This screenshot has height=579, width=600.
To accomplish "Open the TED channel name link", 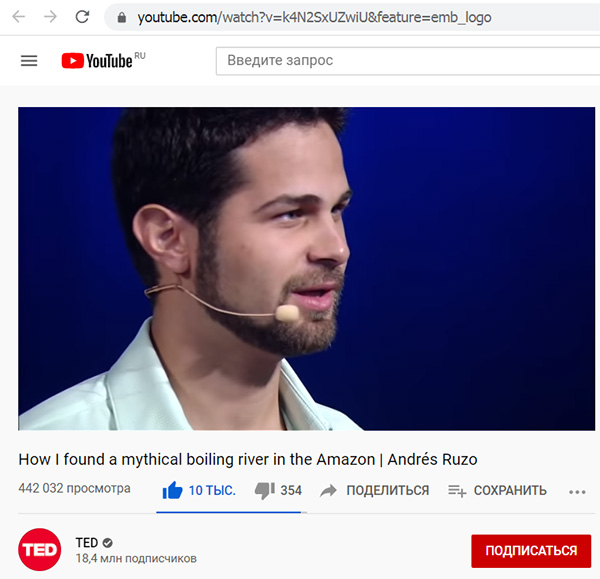I will click(x=87, y=542).
